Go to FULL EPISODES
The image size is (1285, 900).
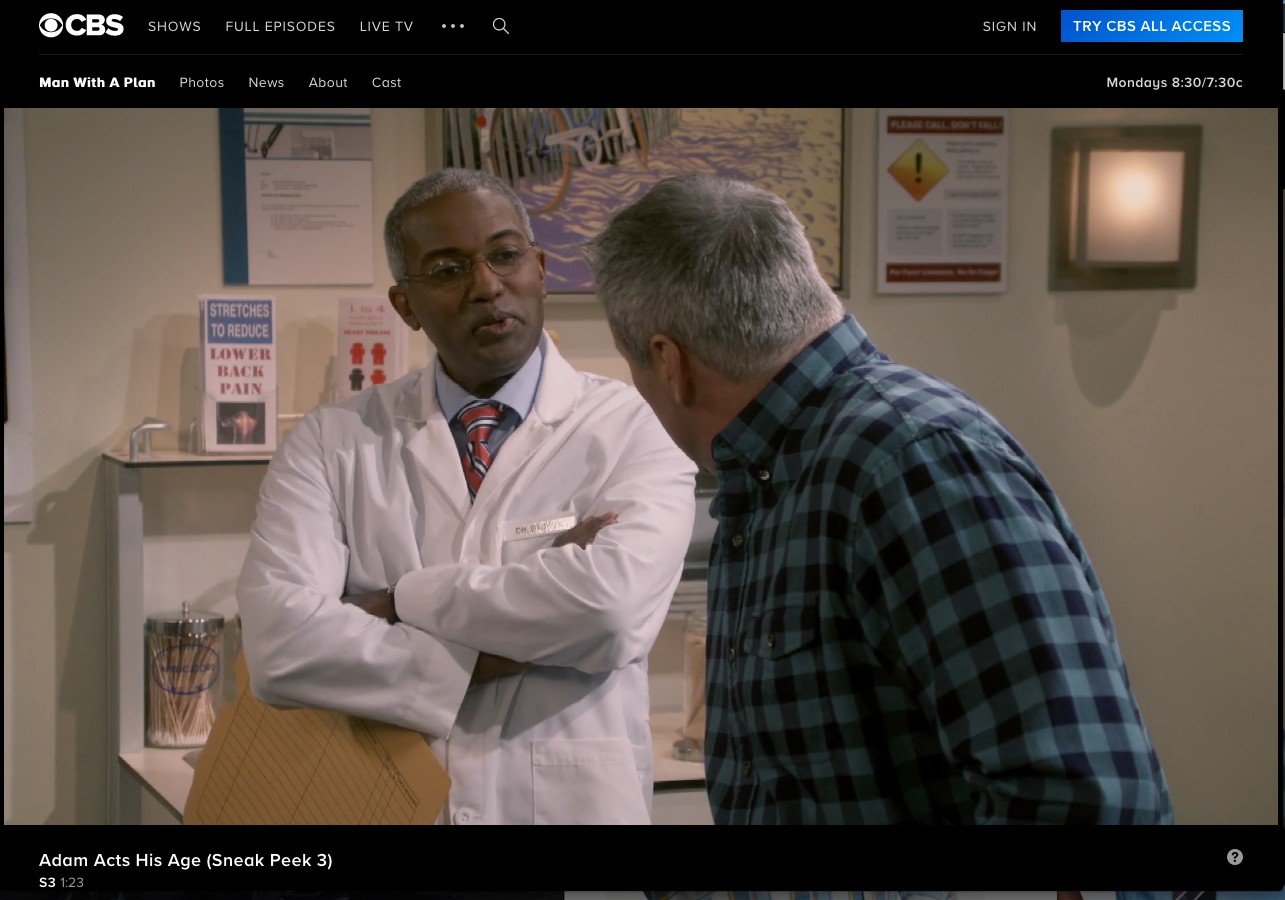(280, 27)
